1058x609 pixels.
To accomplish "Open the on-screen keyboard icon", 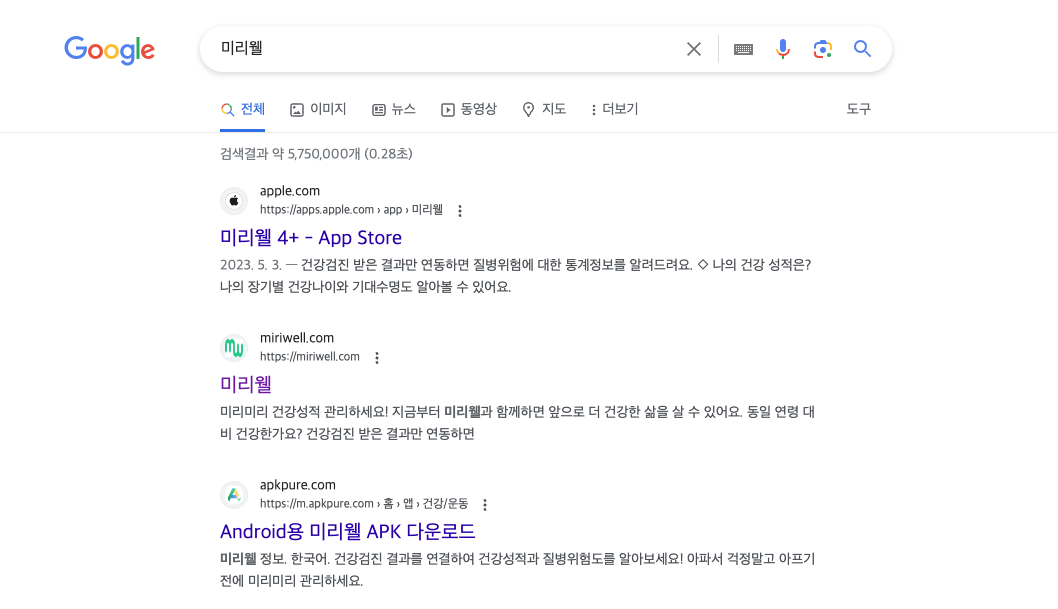I will point(743,49).
